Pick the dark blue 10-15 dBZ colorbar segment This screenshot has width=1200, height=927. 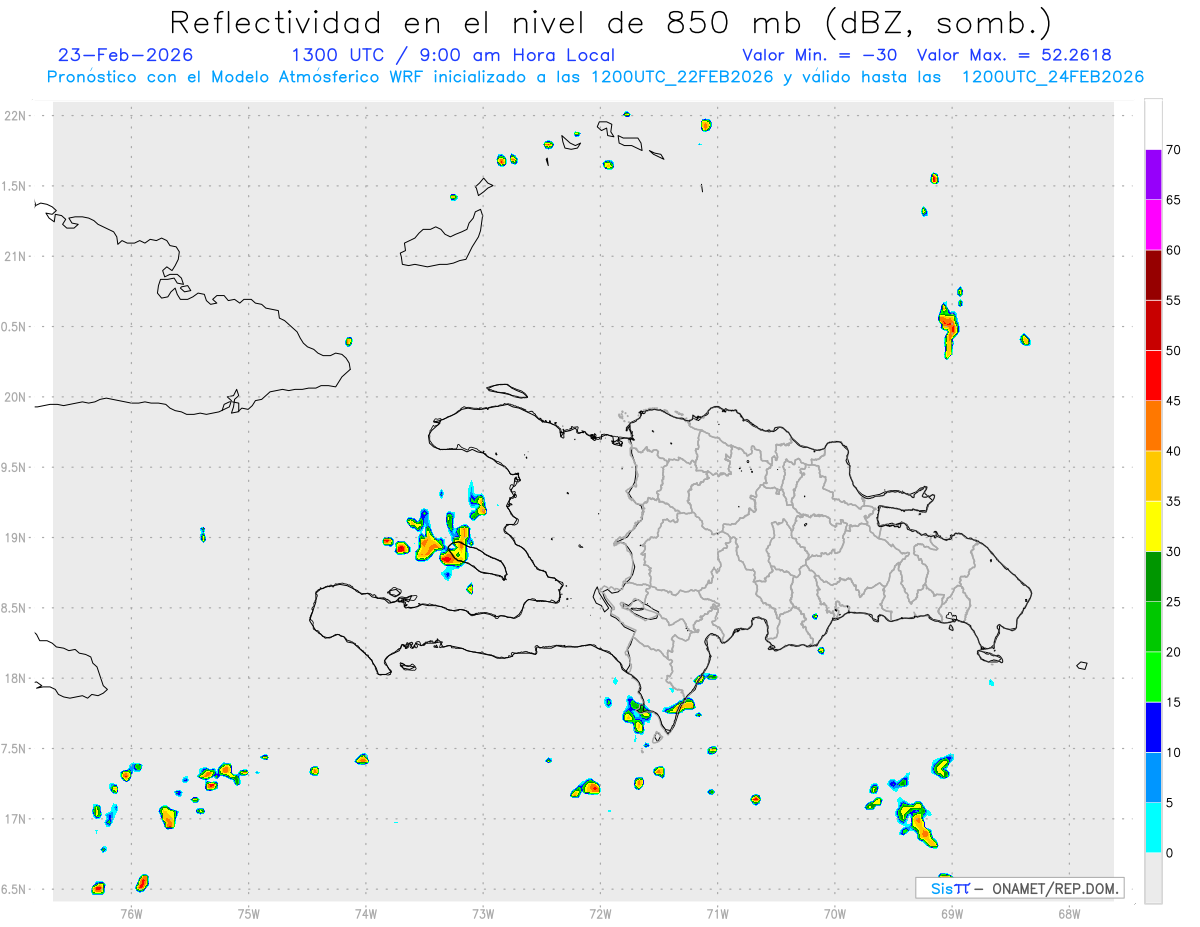pos(1153,727)
